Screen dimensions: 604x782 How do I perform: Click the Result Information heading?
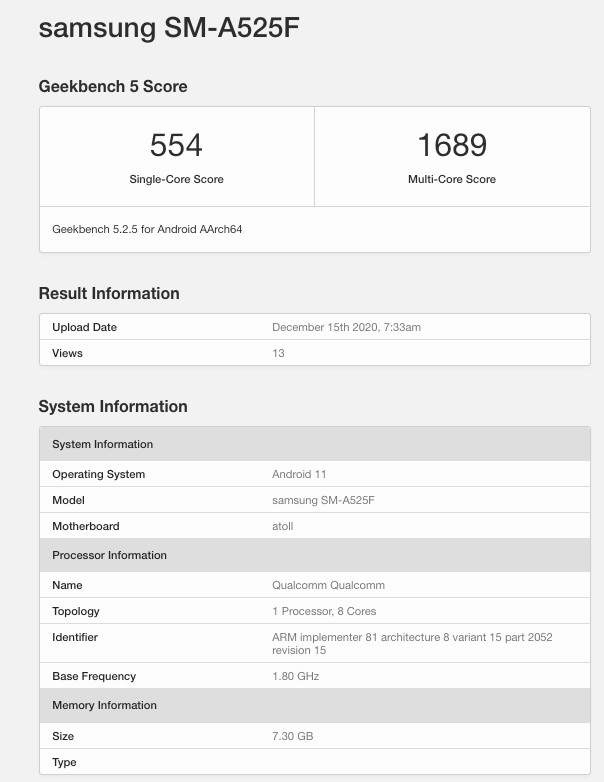[109, 293]
